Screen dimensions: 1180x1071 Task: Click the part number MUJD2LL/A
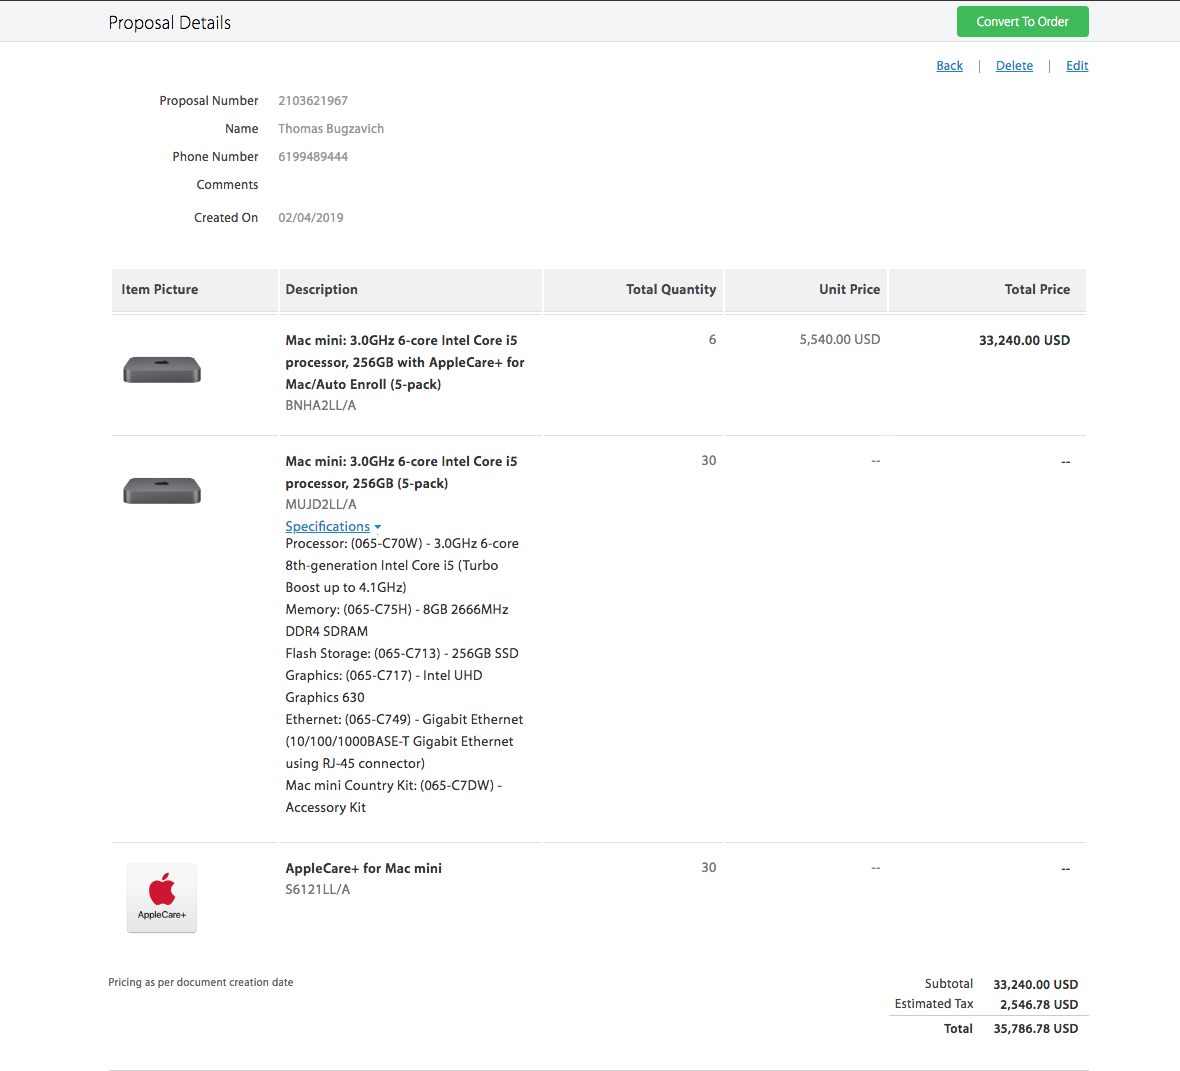coord(321,504)
